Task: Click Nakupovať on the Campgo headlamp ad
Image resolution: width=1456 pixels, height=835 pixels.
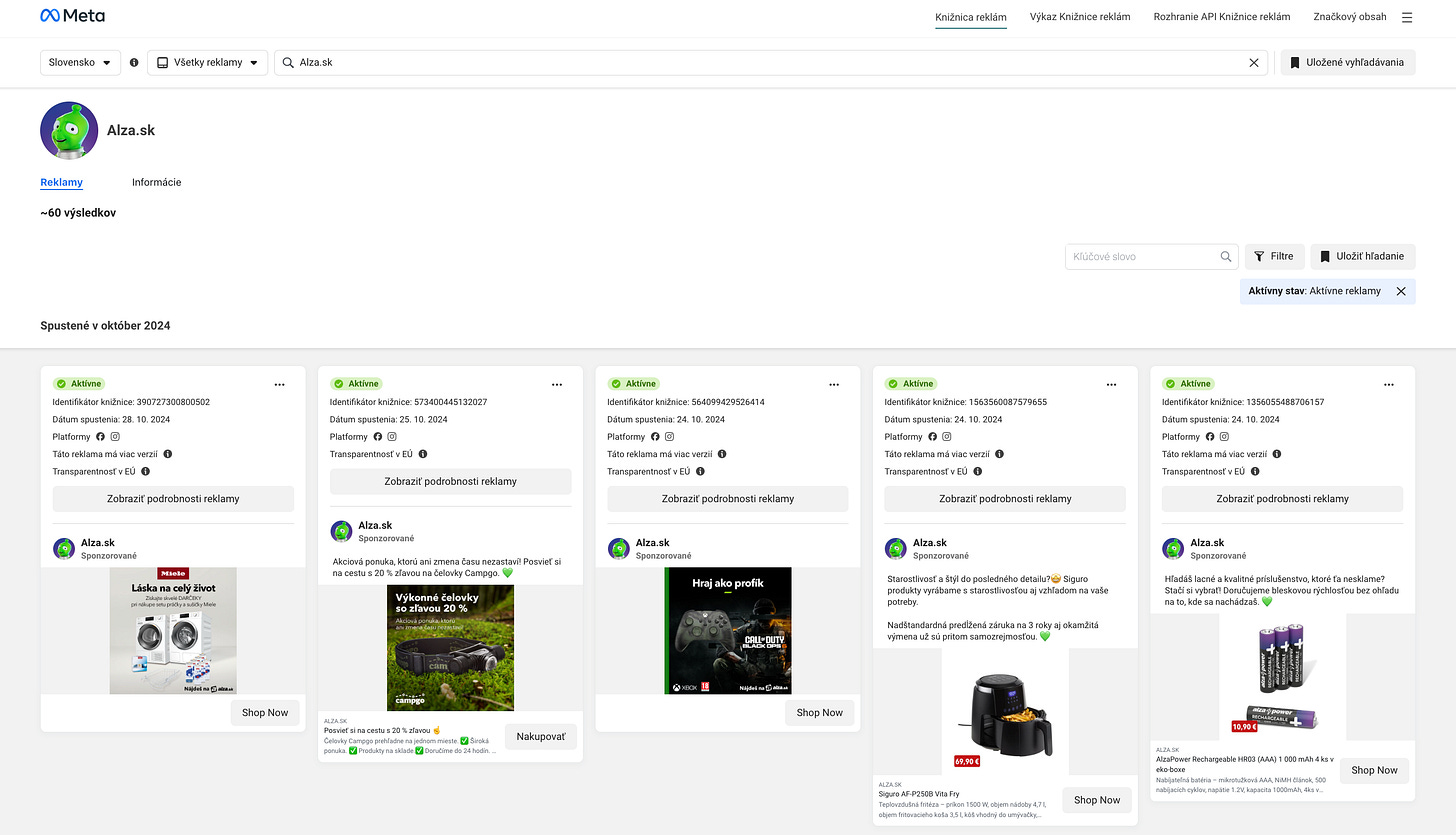Action: click(x=541, y=737)
